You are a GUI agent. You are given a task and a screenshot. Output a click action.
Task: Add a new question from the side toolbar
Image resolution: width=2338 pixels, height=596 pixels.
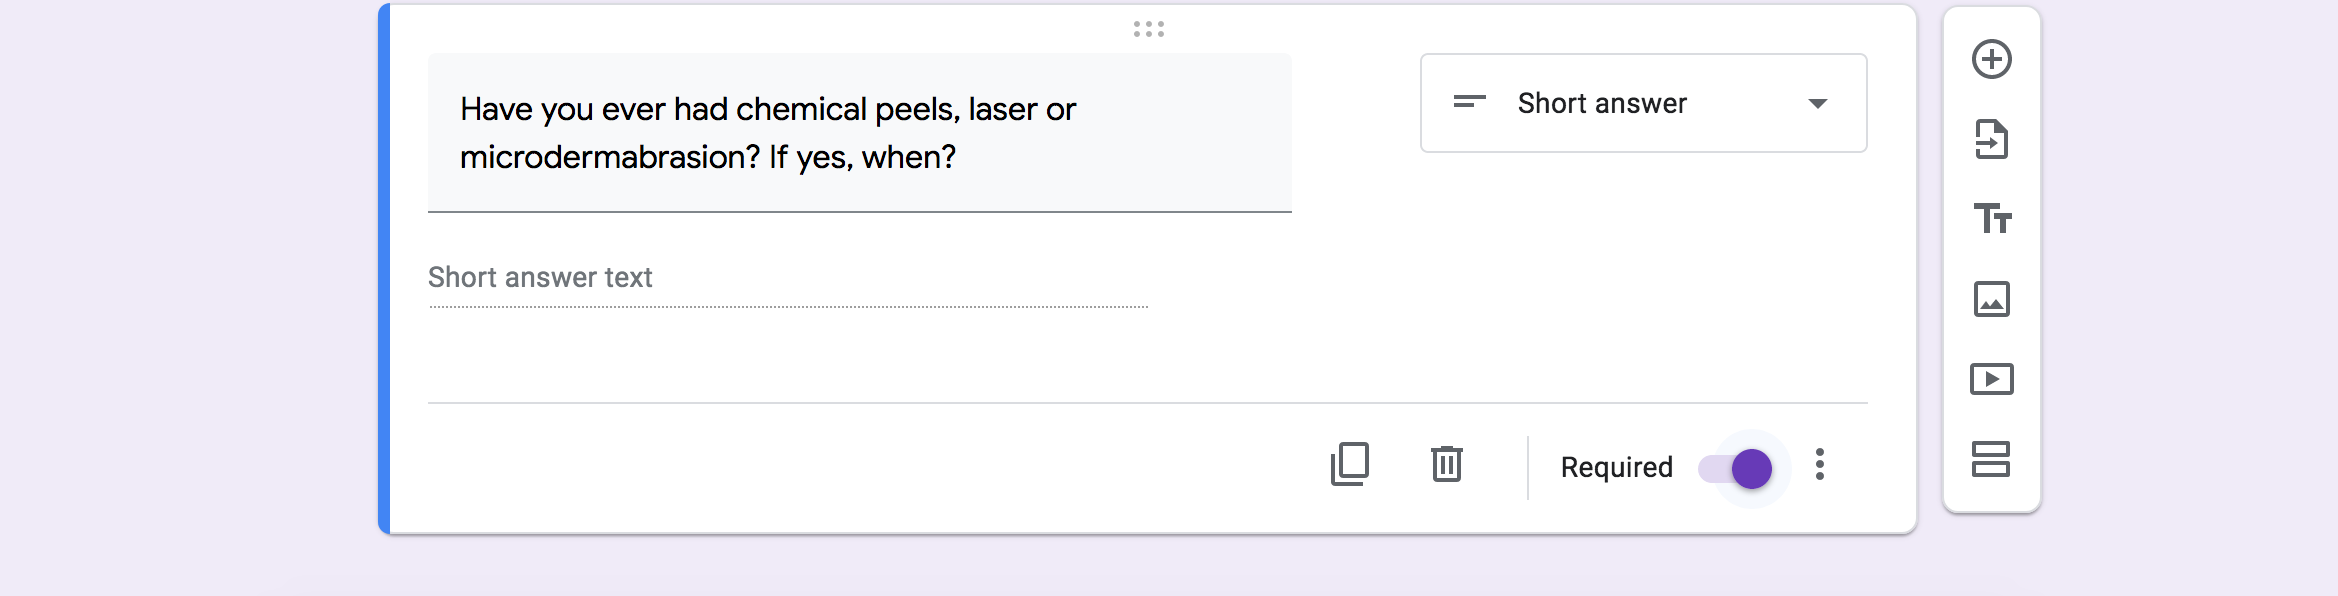(1991, 59)
